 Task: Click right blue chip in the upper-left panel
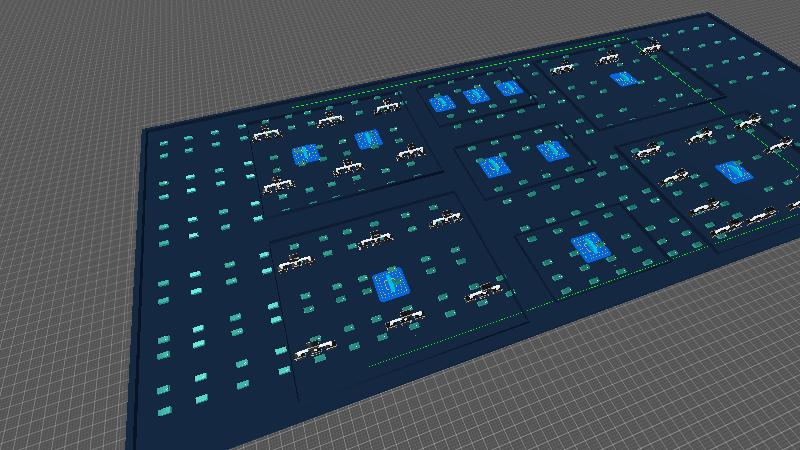(x=365, y=140)
